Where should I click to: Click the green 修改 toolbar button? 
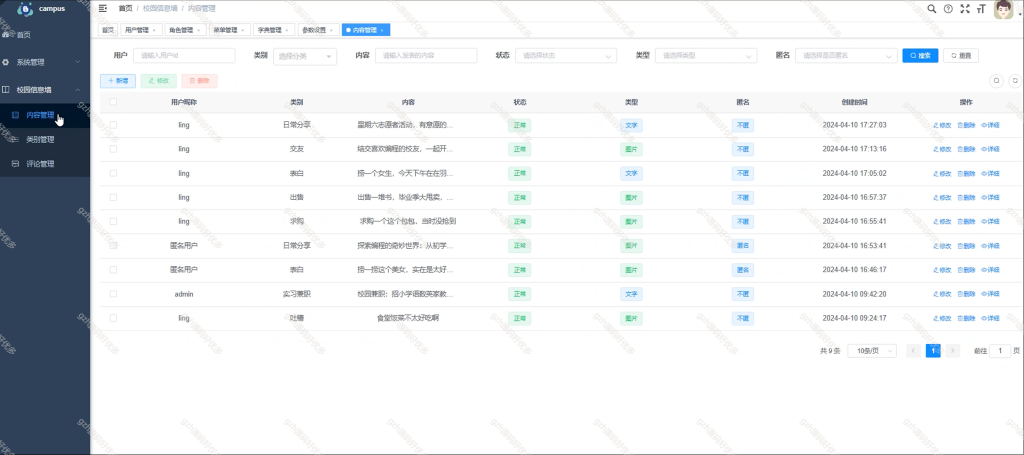tap(159, 81)
